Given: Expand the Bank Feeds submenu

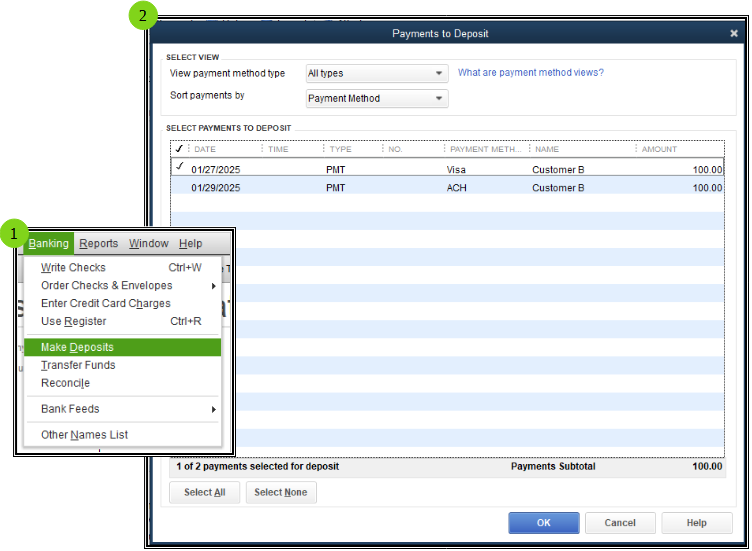Looking at the screenshot, I should 122,409.
